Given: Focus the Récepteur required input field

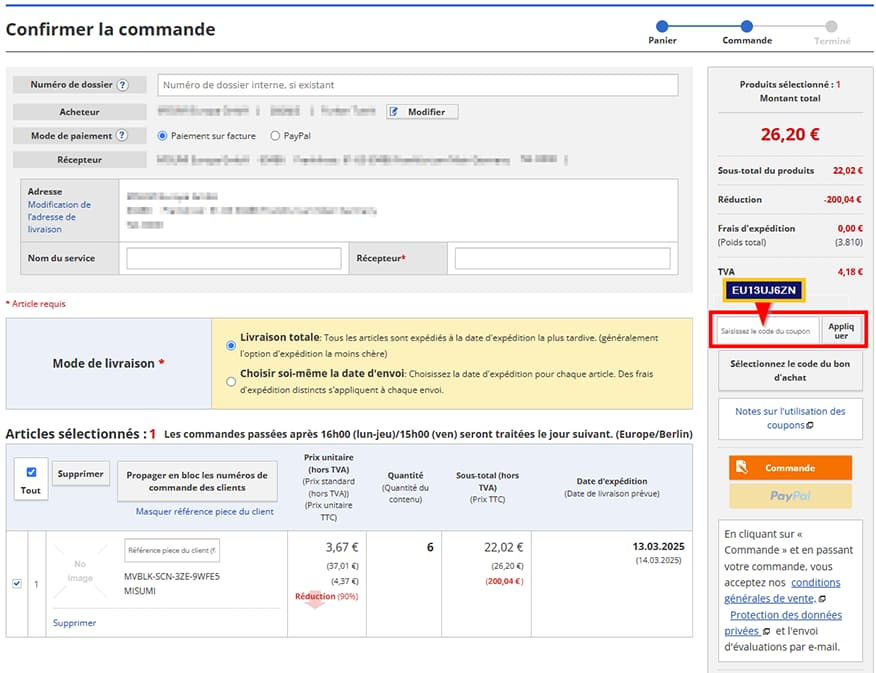Looking at the screenshot, I should [x=563, y=258].
